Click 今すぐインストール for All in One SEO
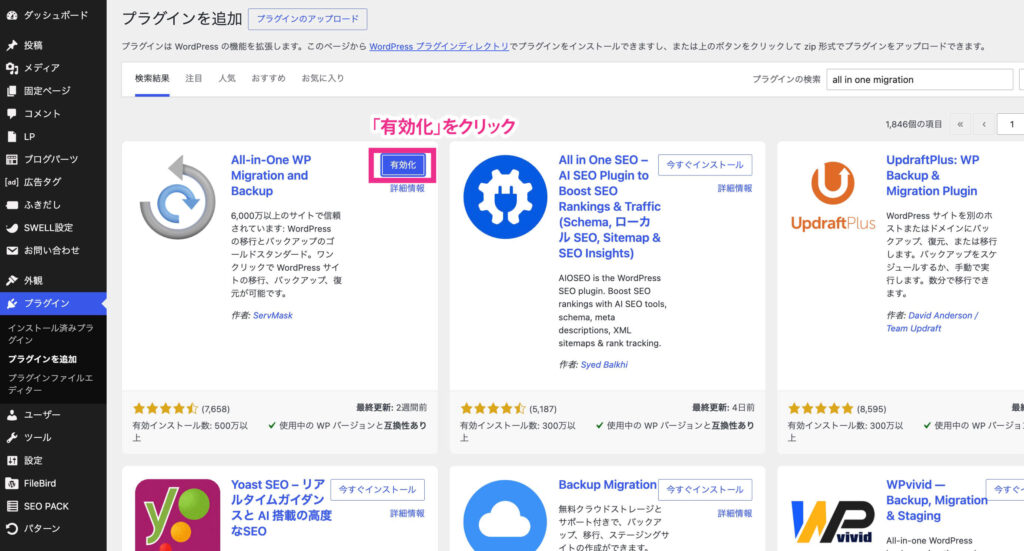The width and height of the screenshot is (1024, 551). (x=705, y=165)
